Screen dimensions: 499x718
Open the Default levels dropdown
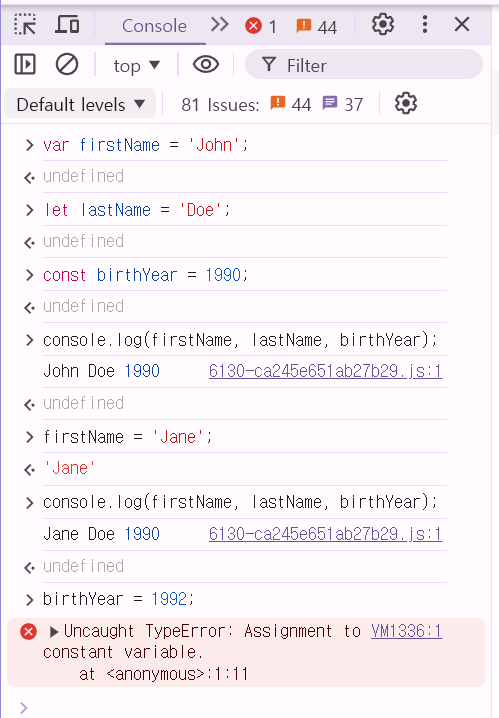coord(80,104)
